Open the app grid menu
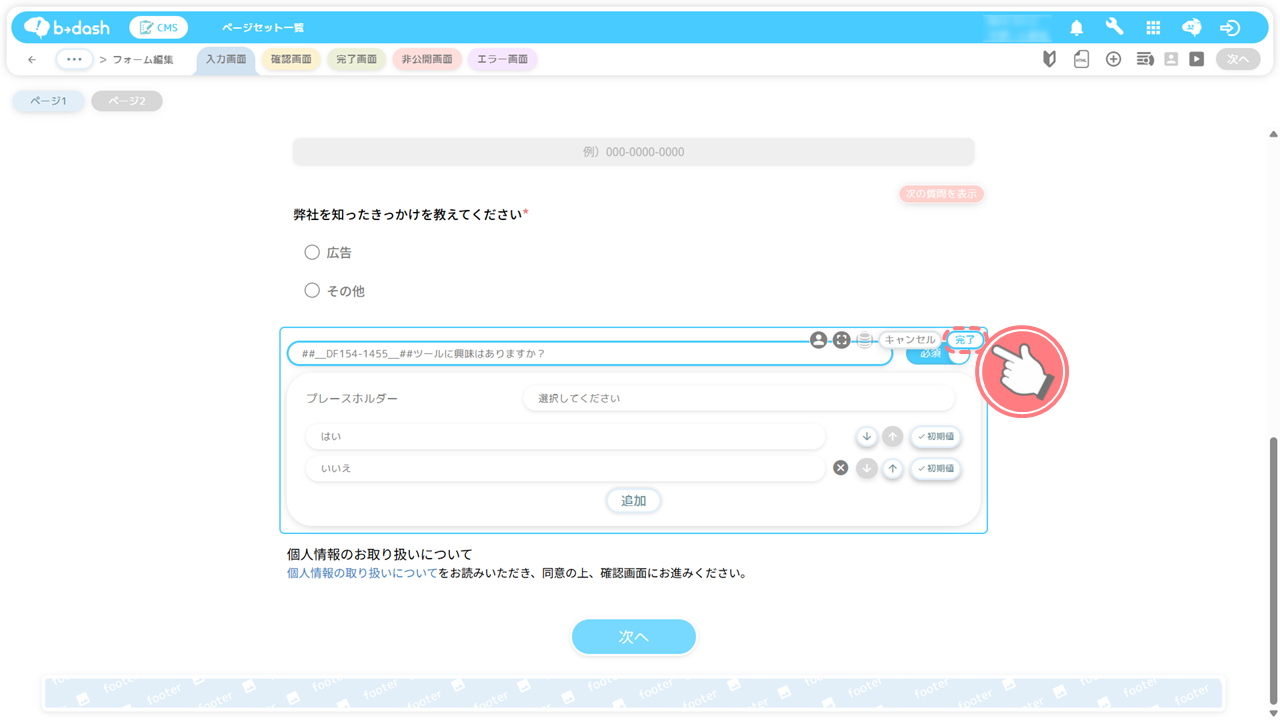Image resolution: width=1280 pixels, height=720 pixels. [1153, 28]
